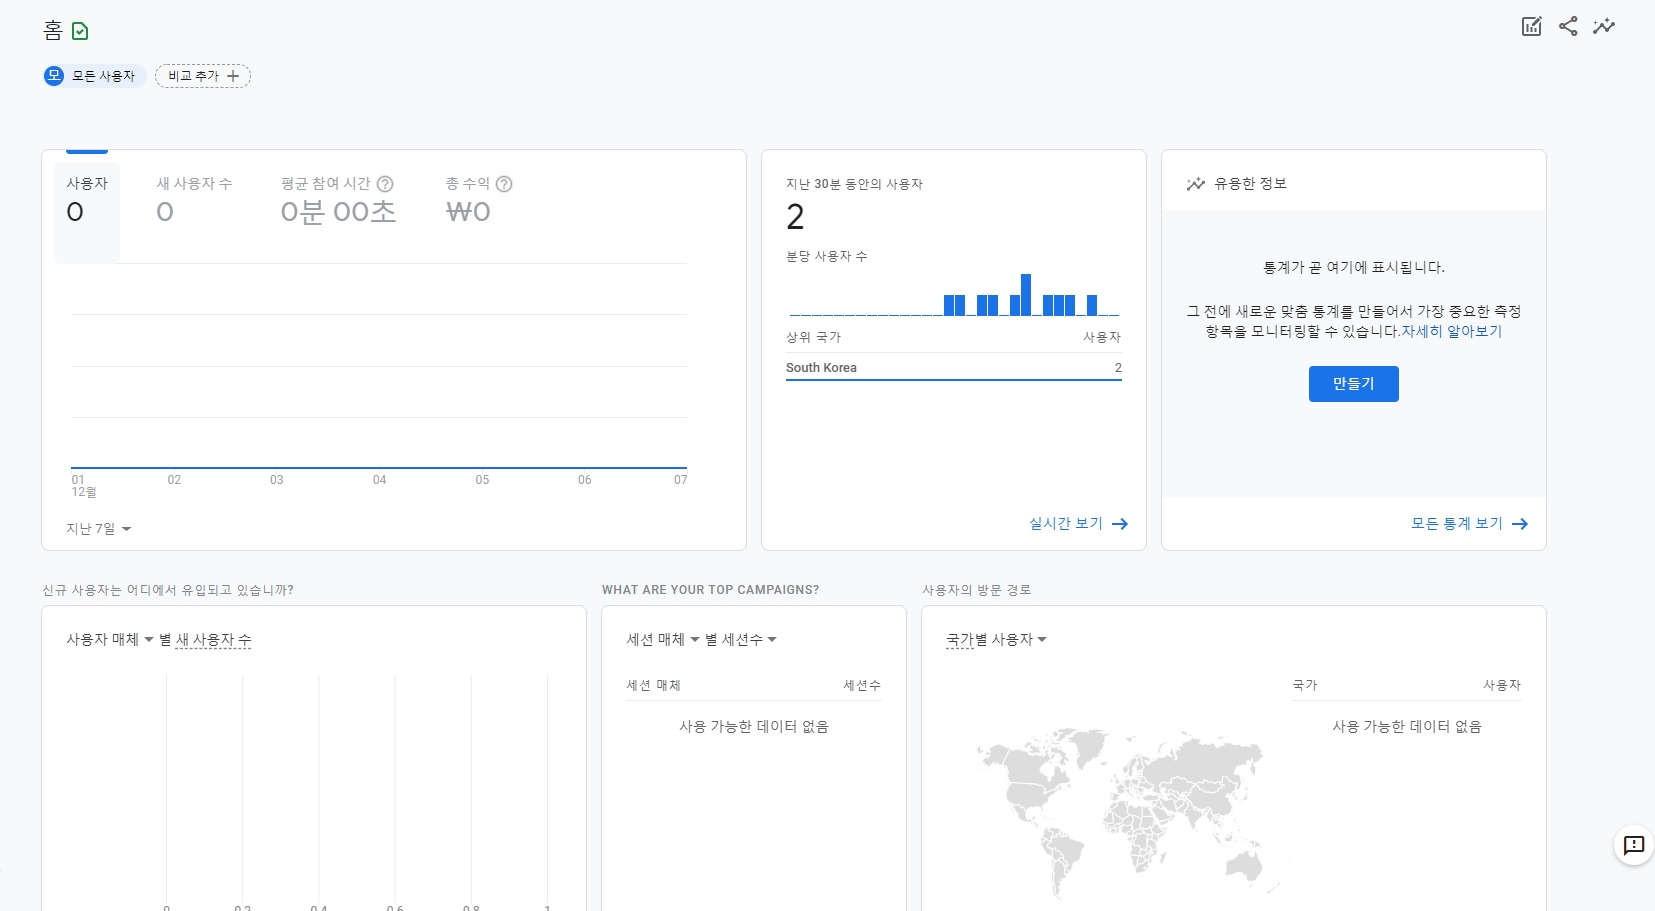1655x911 pixels.
Task: Click the 실시간 보기 link
Action: [x=1066, y=524]
